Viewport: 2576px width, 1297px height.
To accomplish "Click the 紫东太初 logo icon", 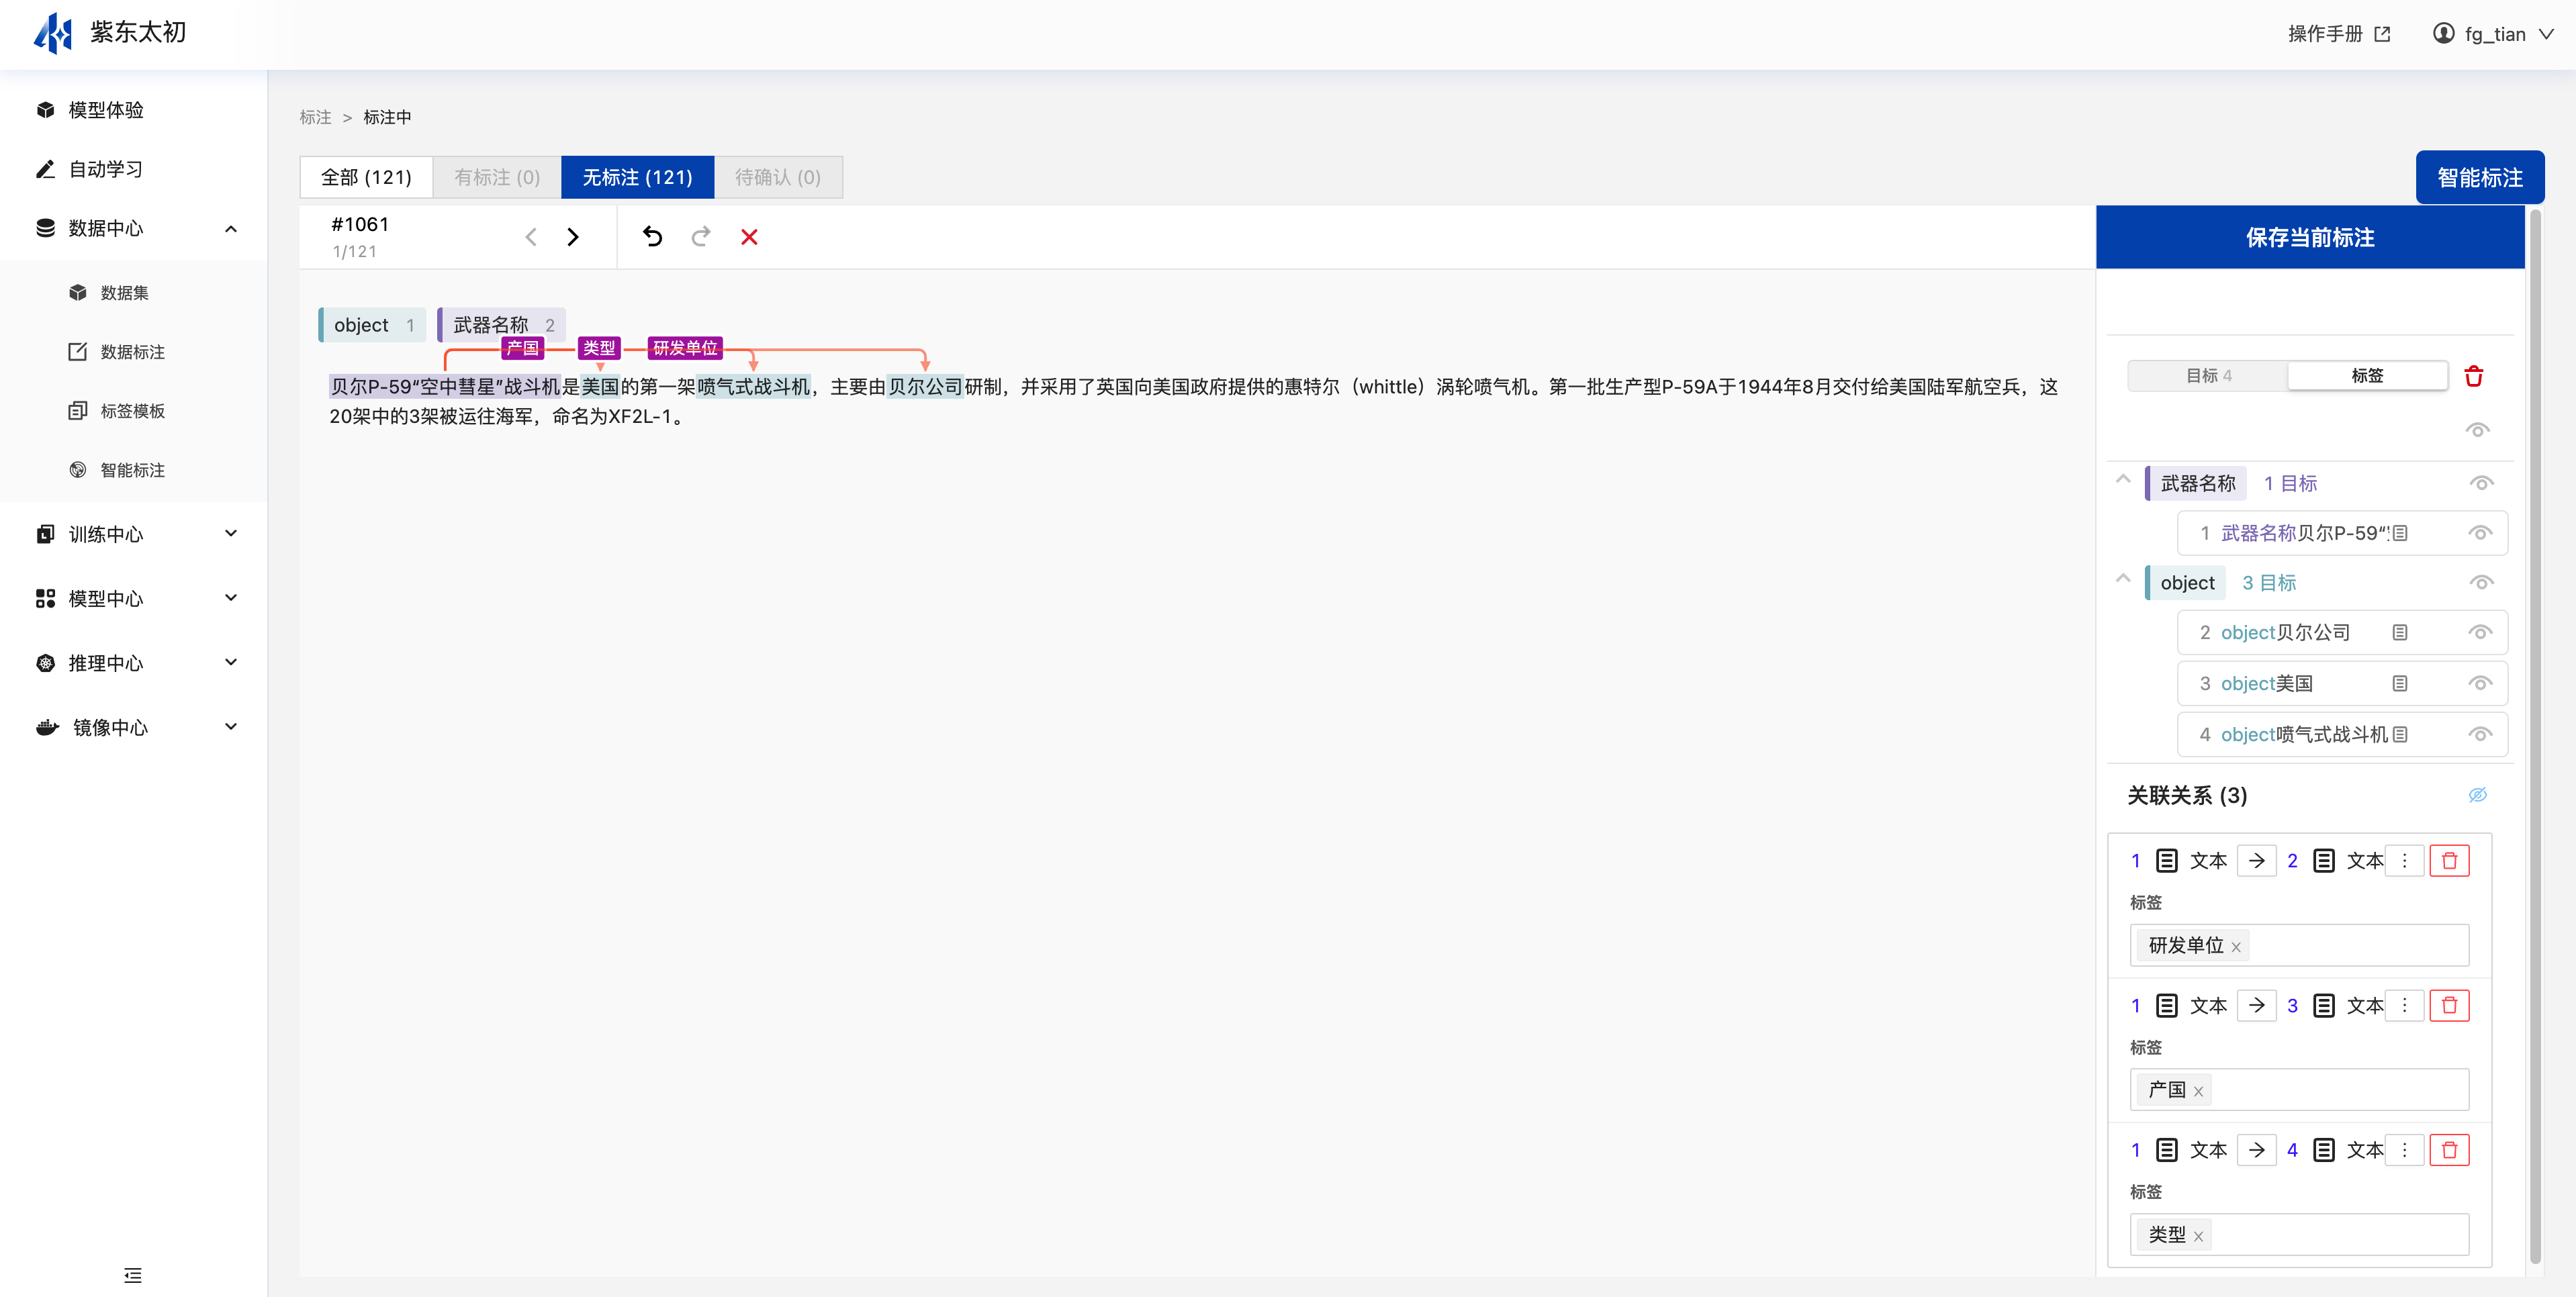I will (54, 33).
